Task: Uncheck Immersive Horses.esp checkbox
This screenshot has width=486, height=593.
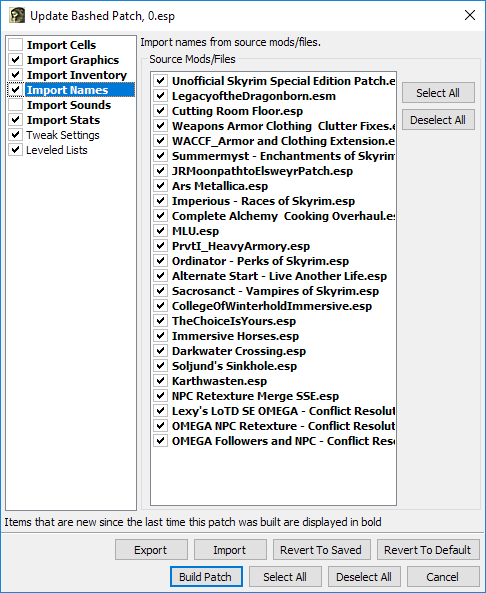Action: [160, 336]
